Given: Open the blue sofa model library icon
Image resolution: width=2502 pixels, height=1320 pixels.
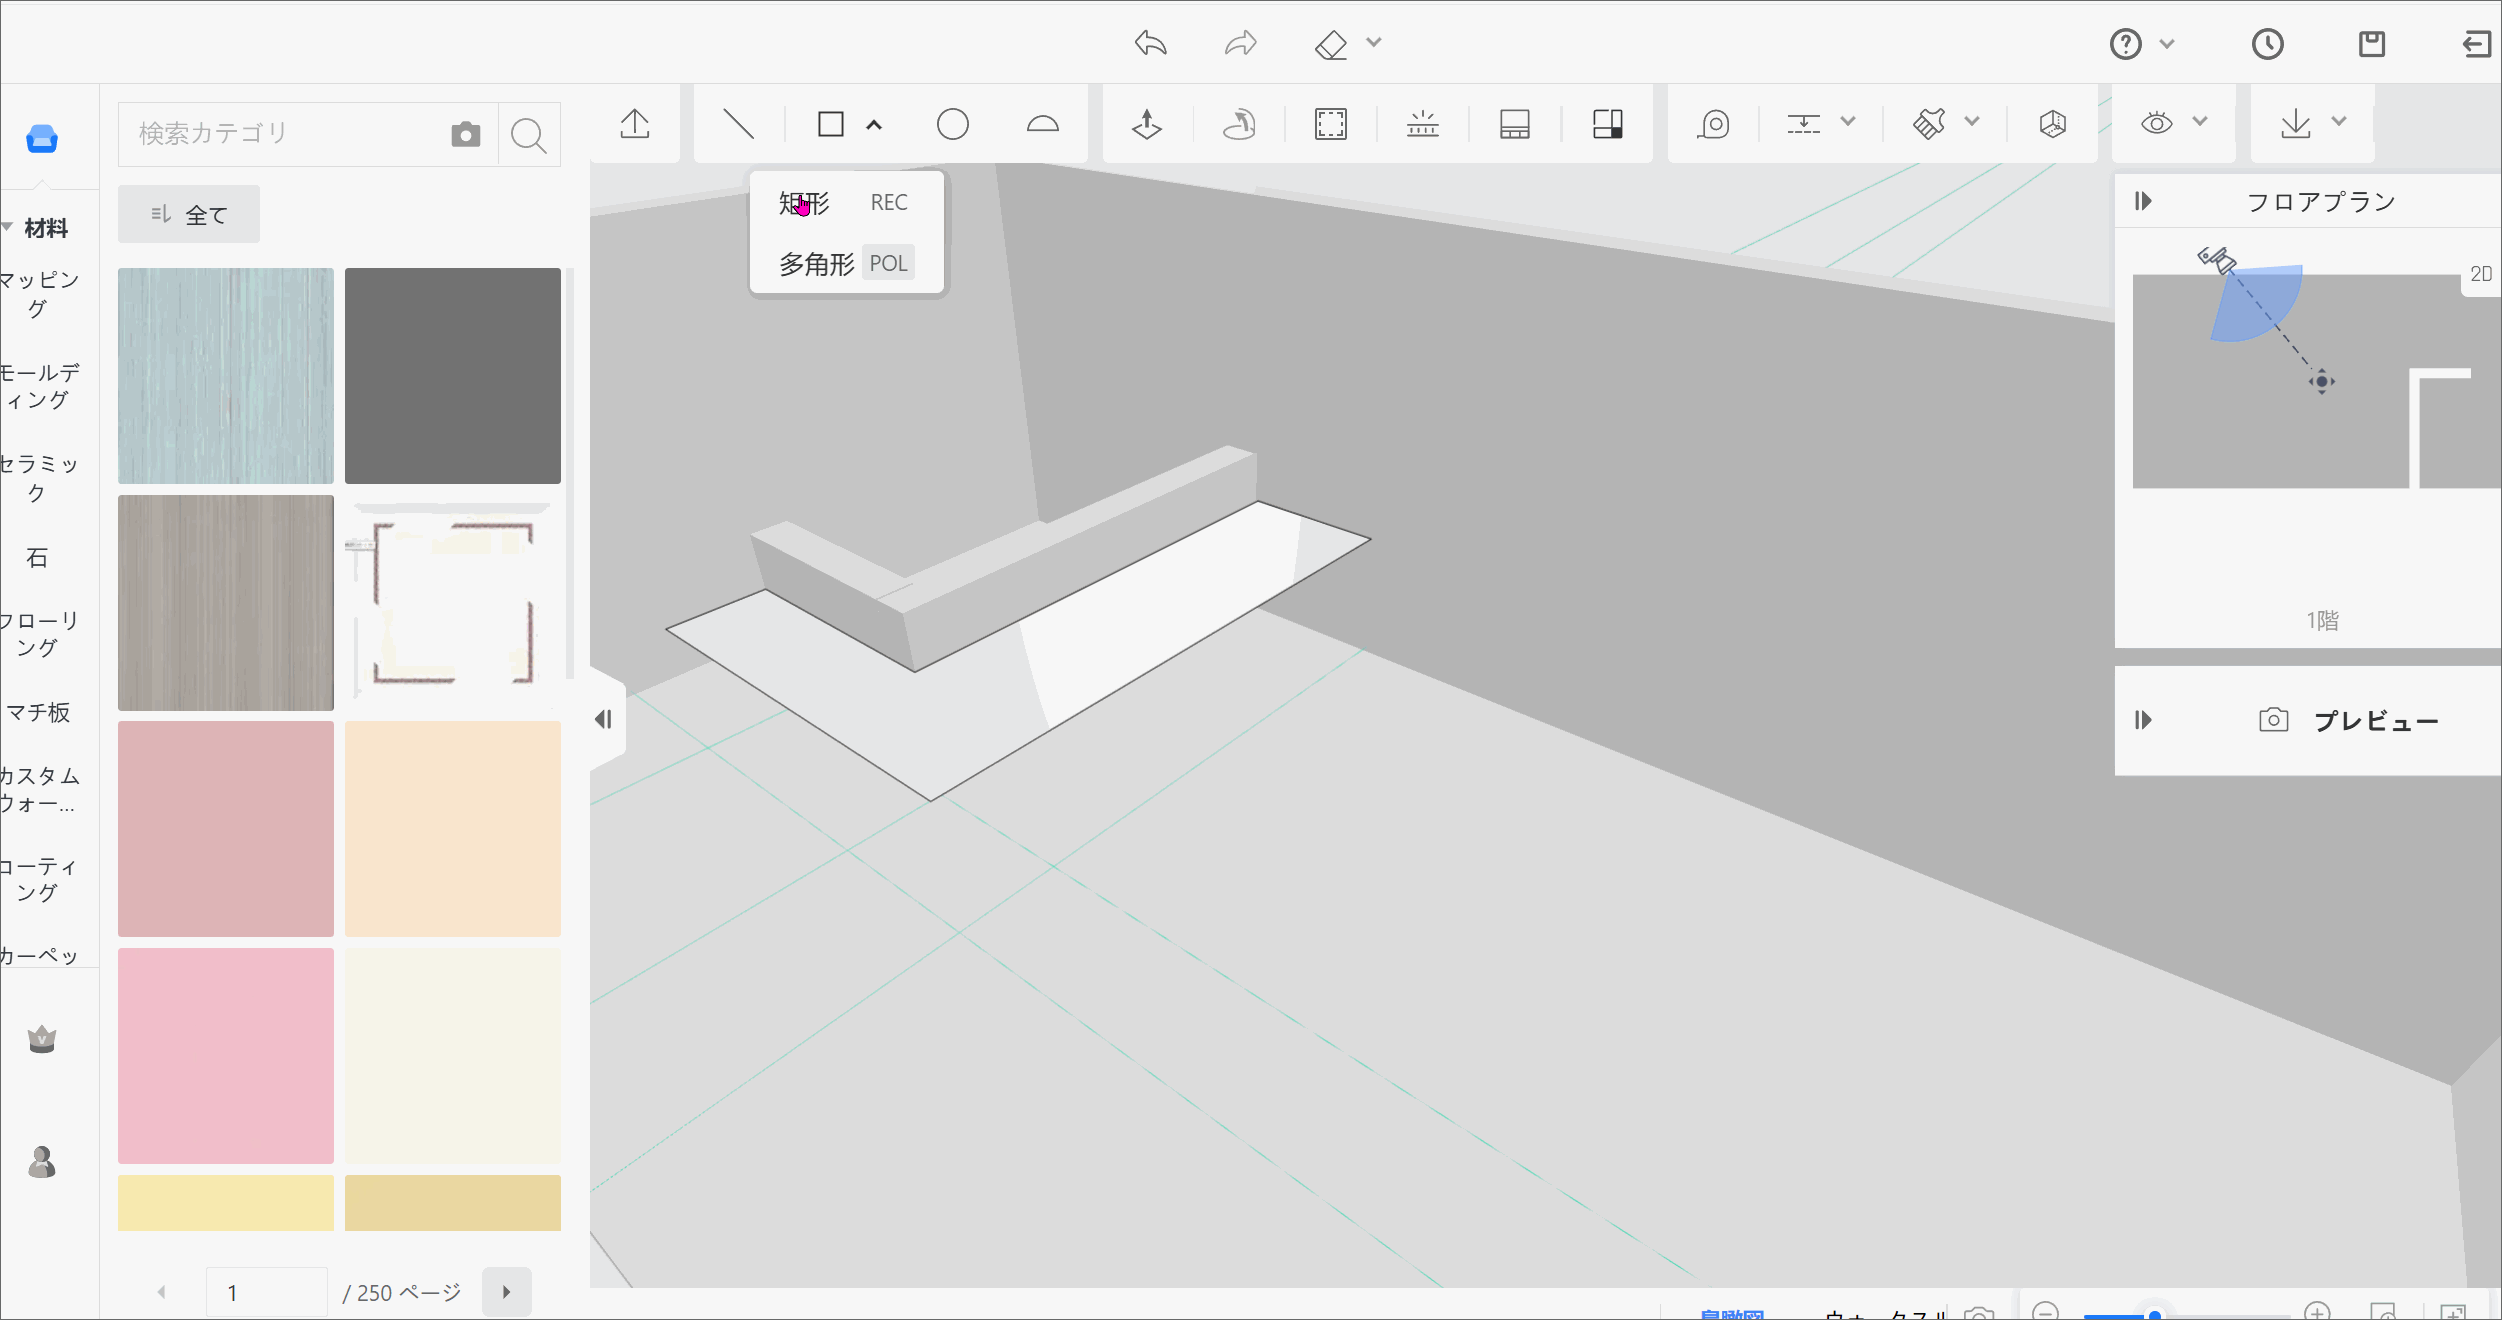Looking at the screenshot, I should tap(42, 139).
